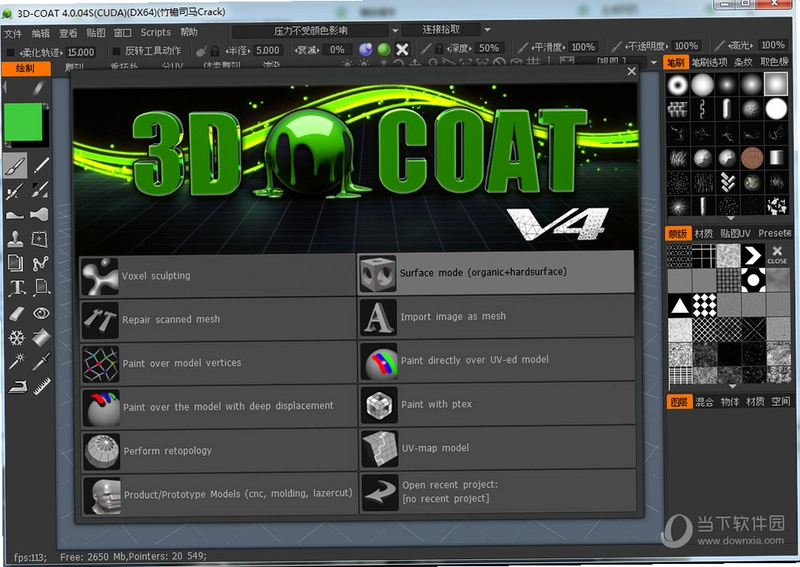Image resolution: width=800 pixels, height=567 pixels.
Task: Switch to the 混合 tab
Action: (x=704, y=402)
